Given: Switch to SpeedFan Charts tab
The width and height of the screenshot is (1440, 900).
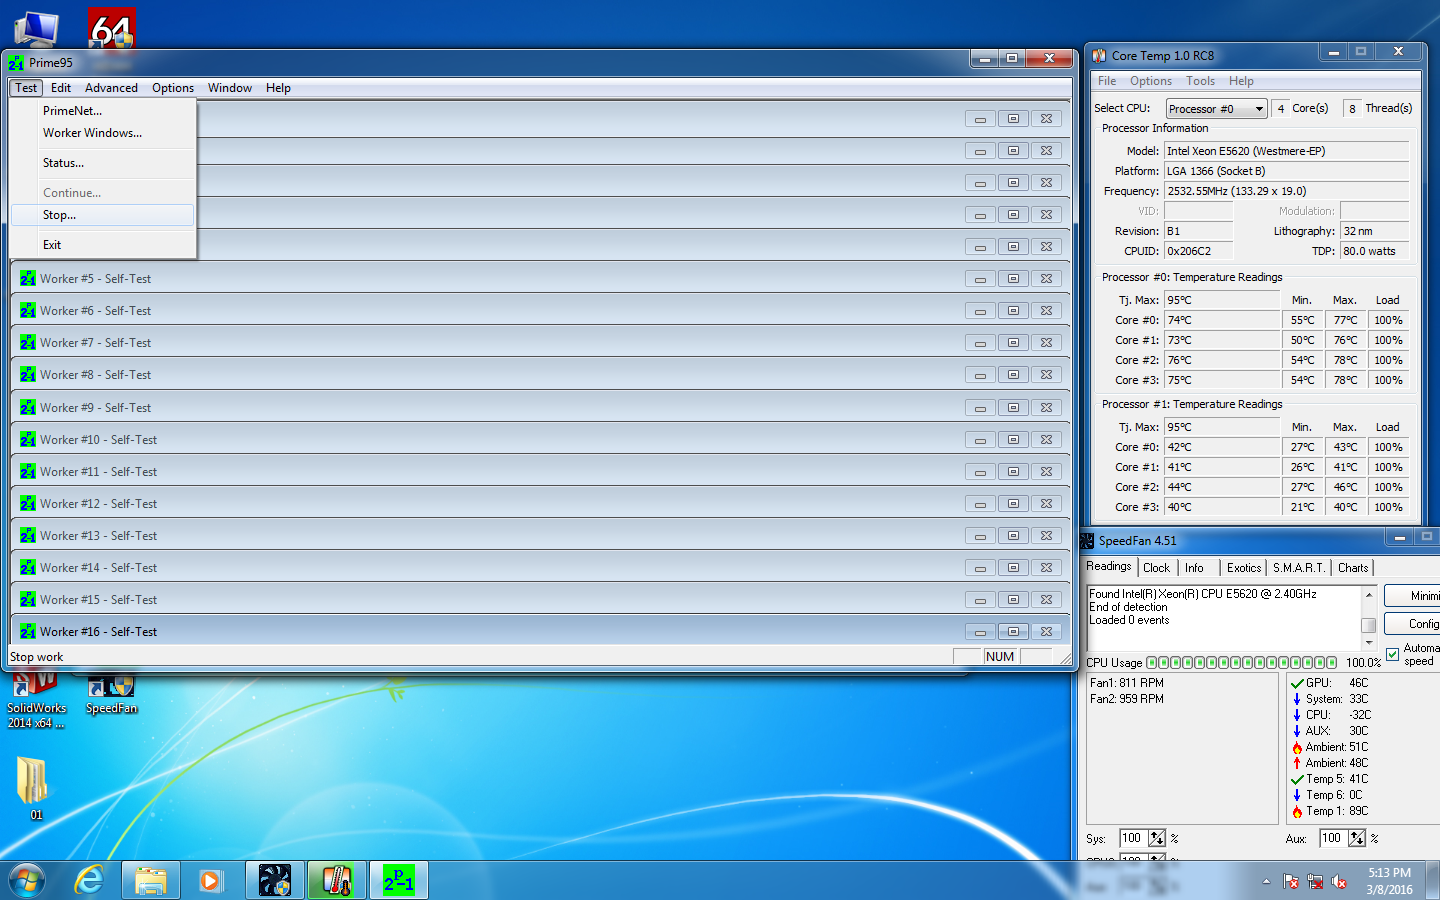Looking at the screenshot, I should (x=1353, y=568).
